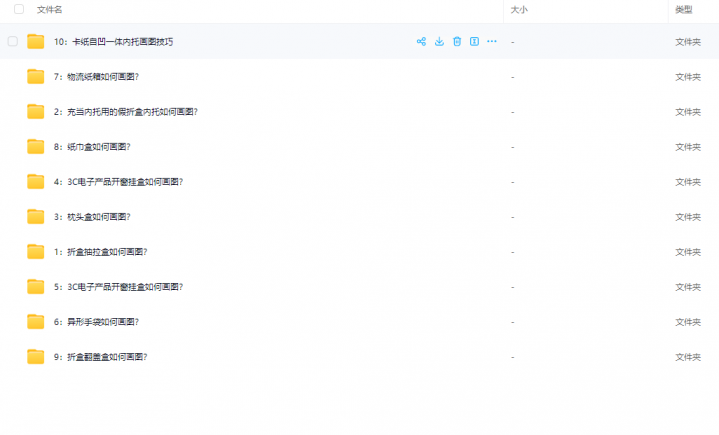Open the folder 1：折盒抽拉盒如何画图？
Image resolution: width=719 pixels, height=435 pixels.
[101, 252]
